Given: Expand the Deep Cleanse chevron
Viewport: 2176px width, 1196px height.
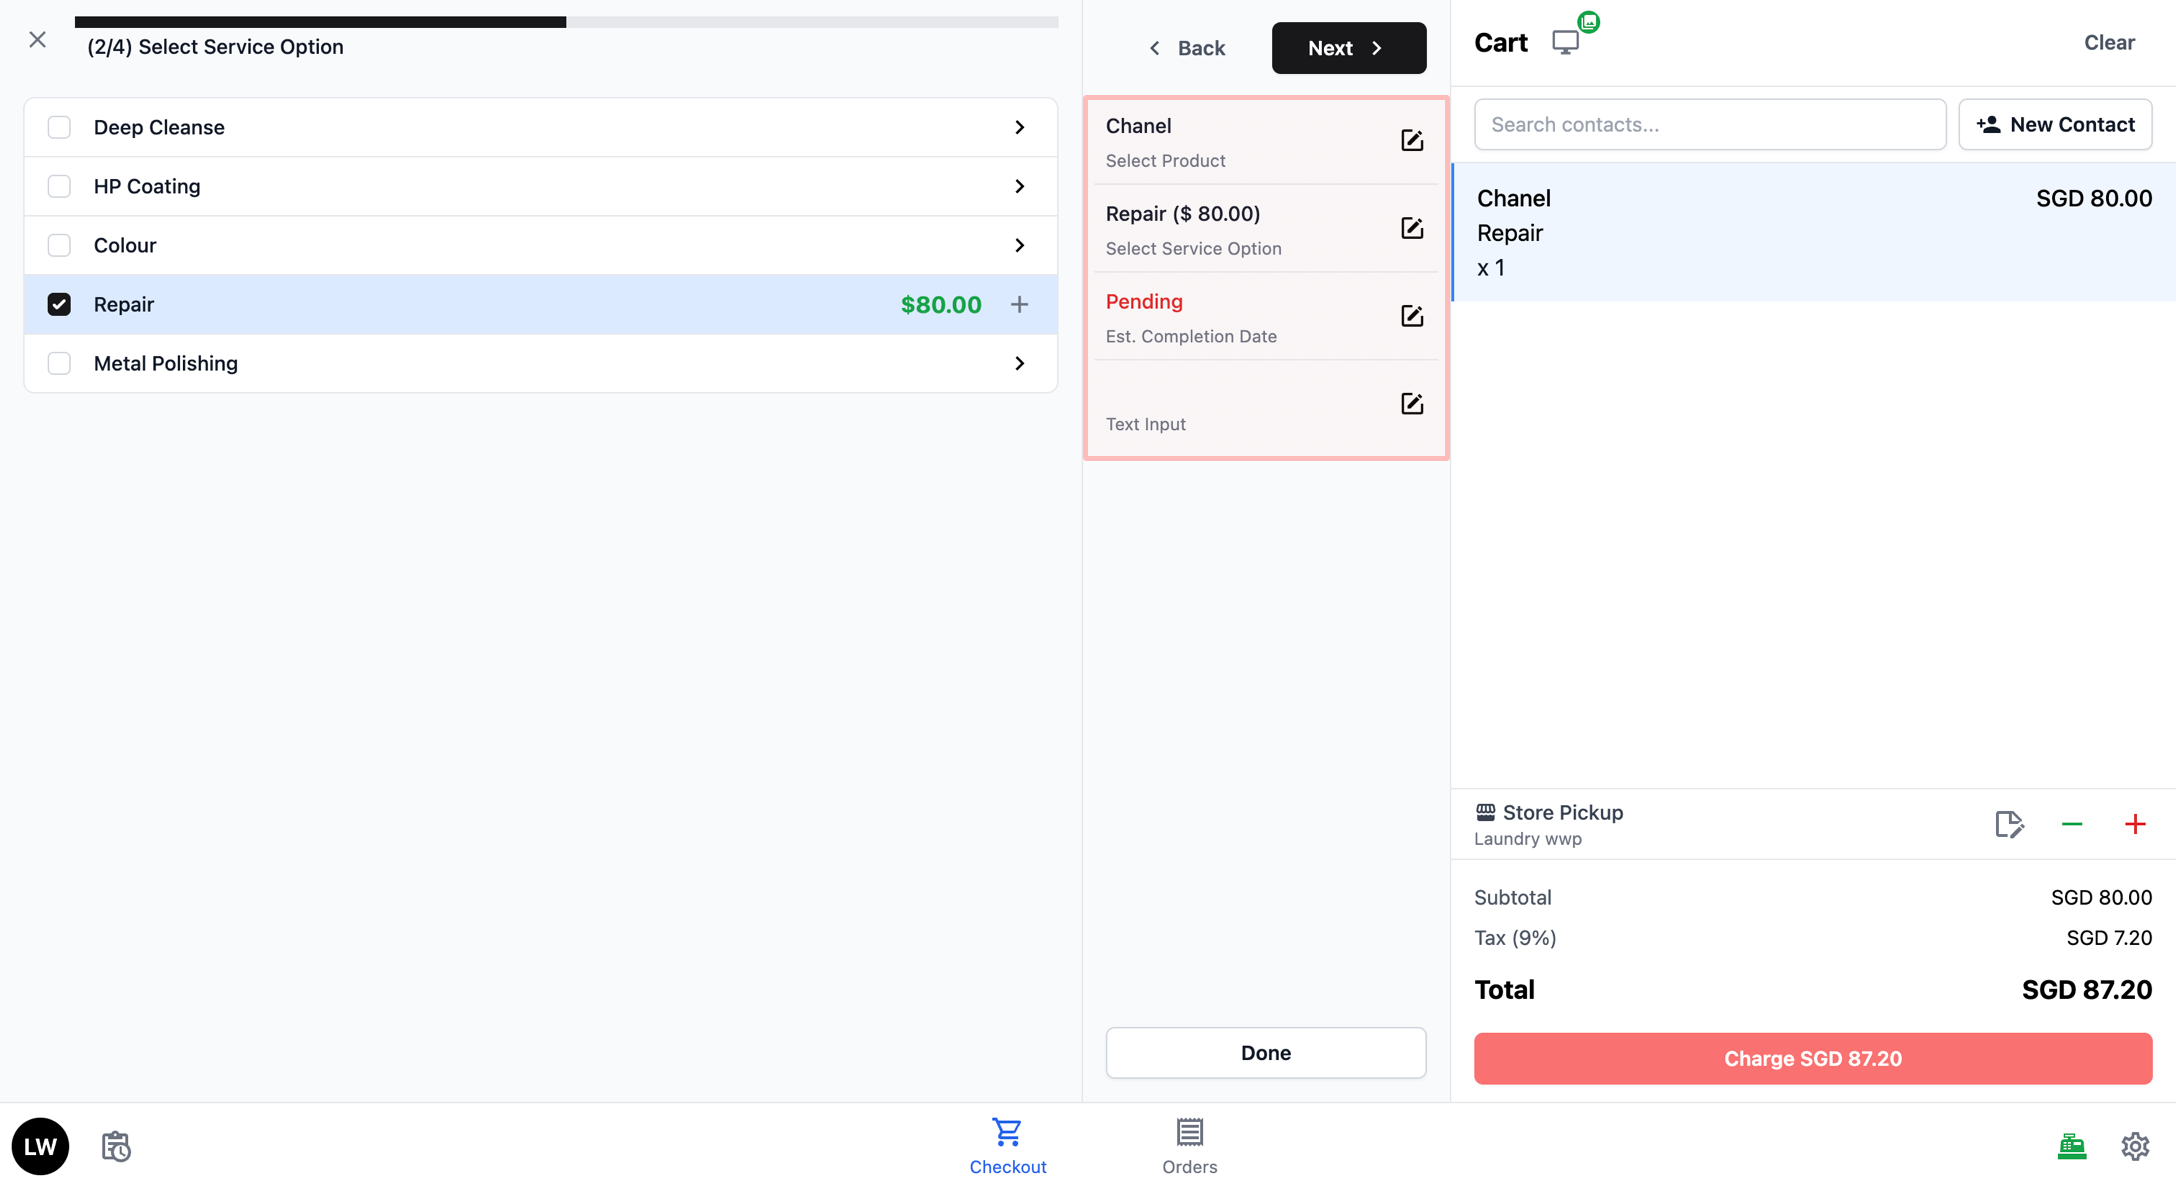Looking at the screenshot, I should pyautogui.click(x=1019, y=127).
